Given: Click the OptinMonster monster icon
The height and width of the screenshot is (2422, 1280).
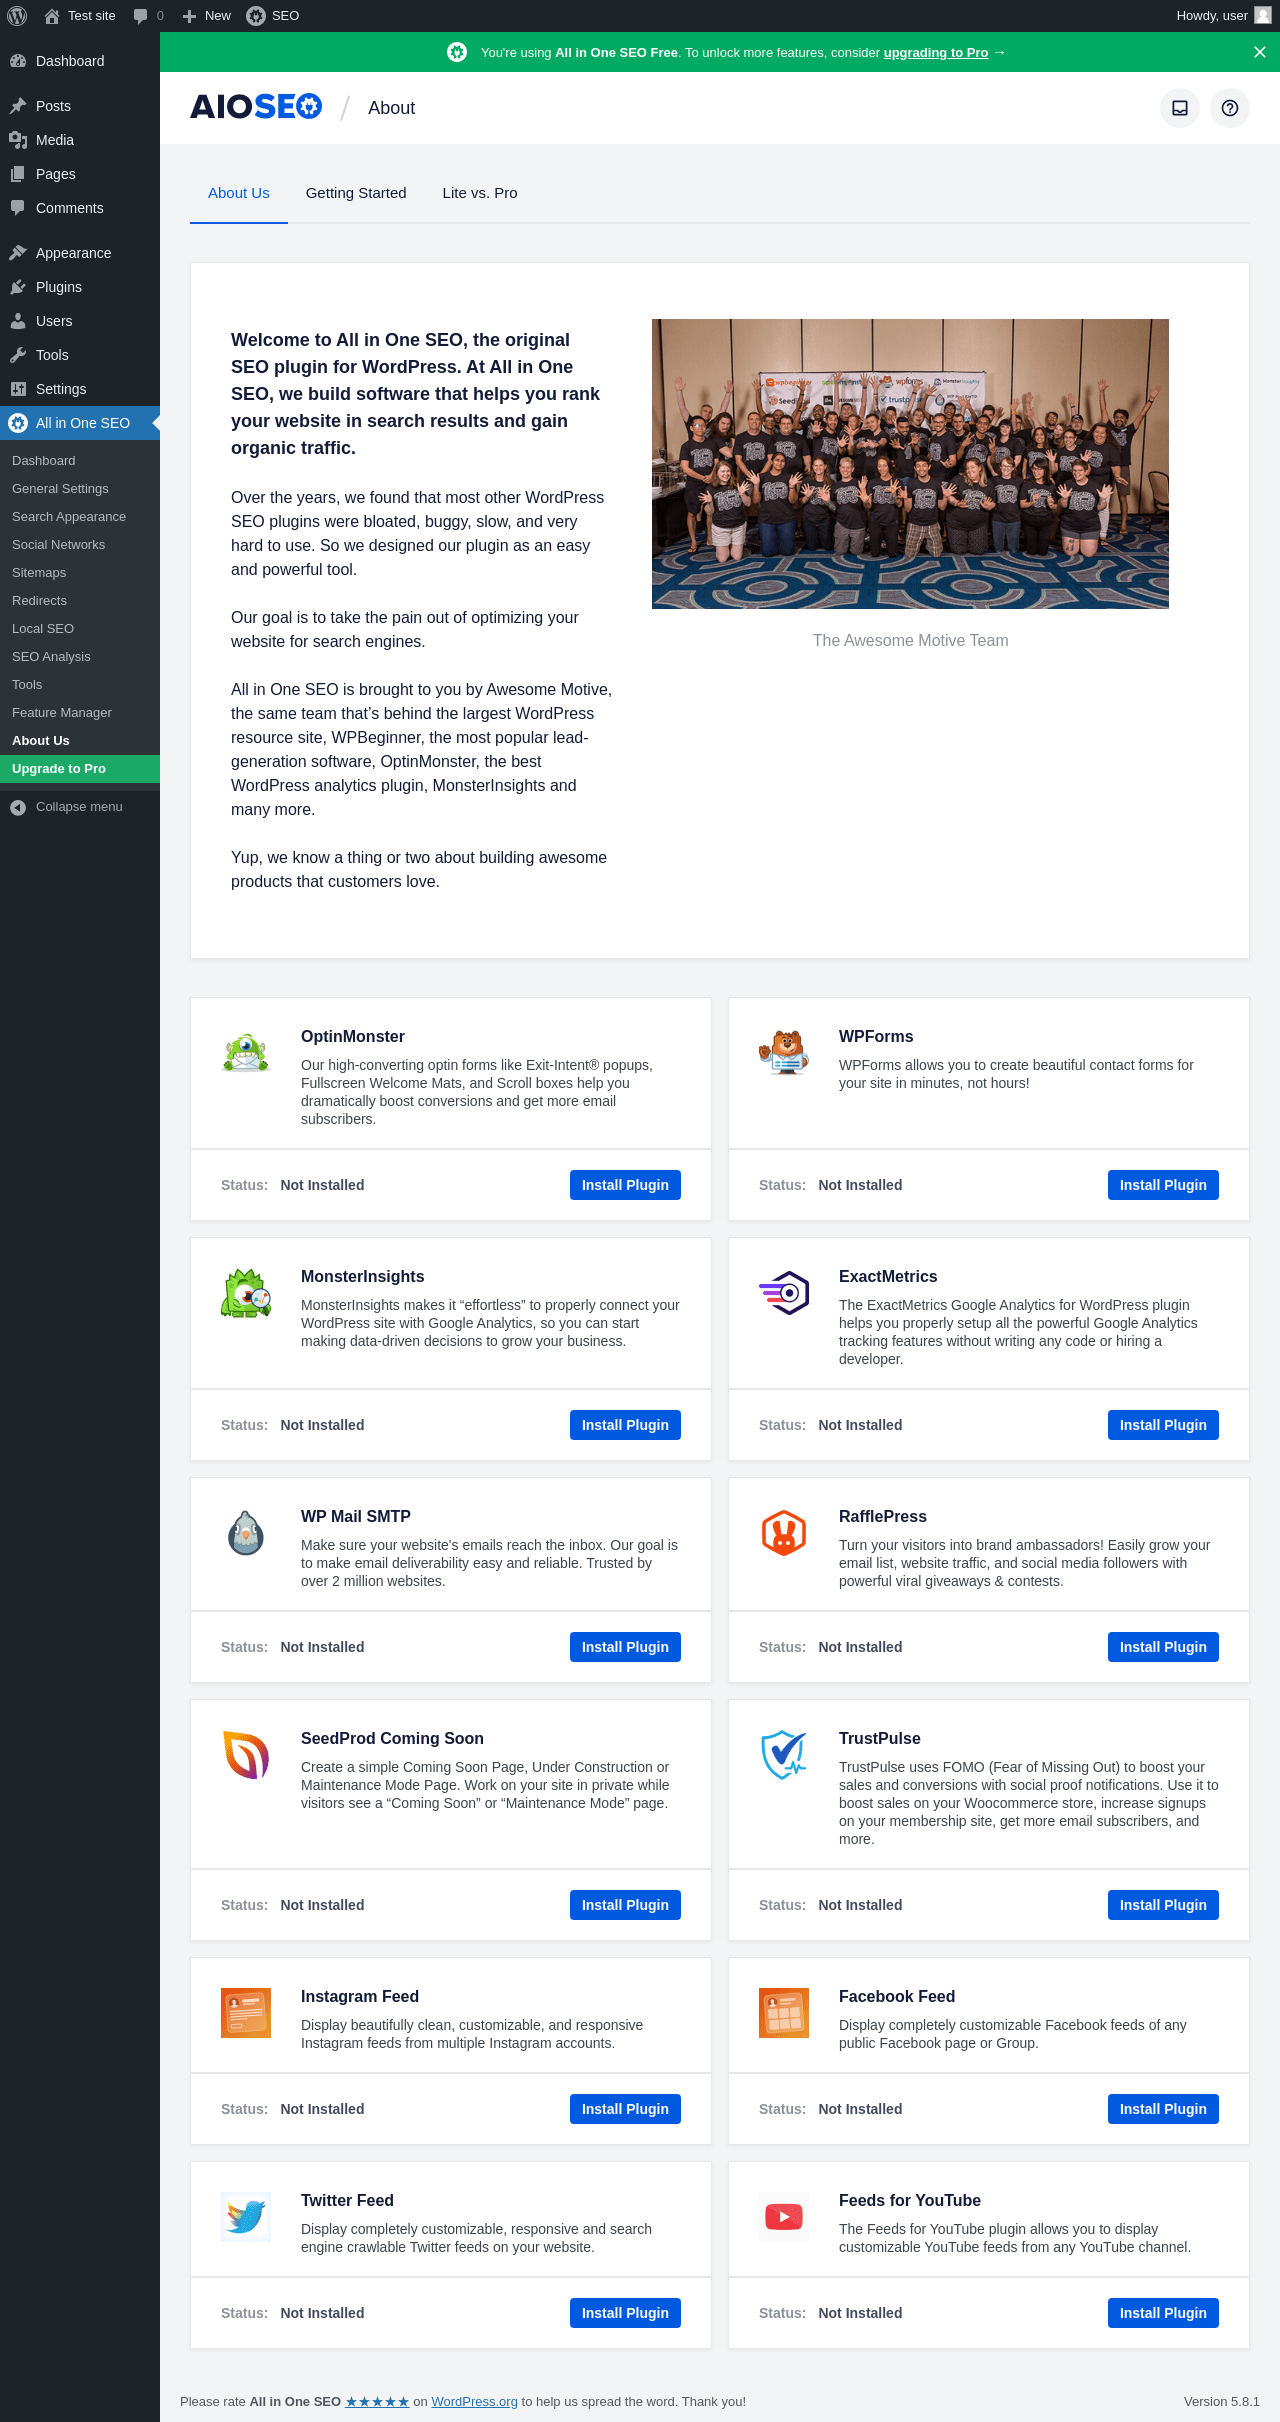Looking at the screenshot, I should point(246,1053).
